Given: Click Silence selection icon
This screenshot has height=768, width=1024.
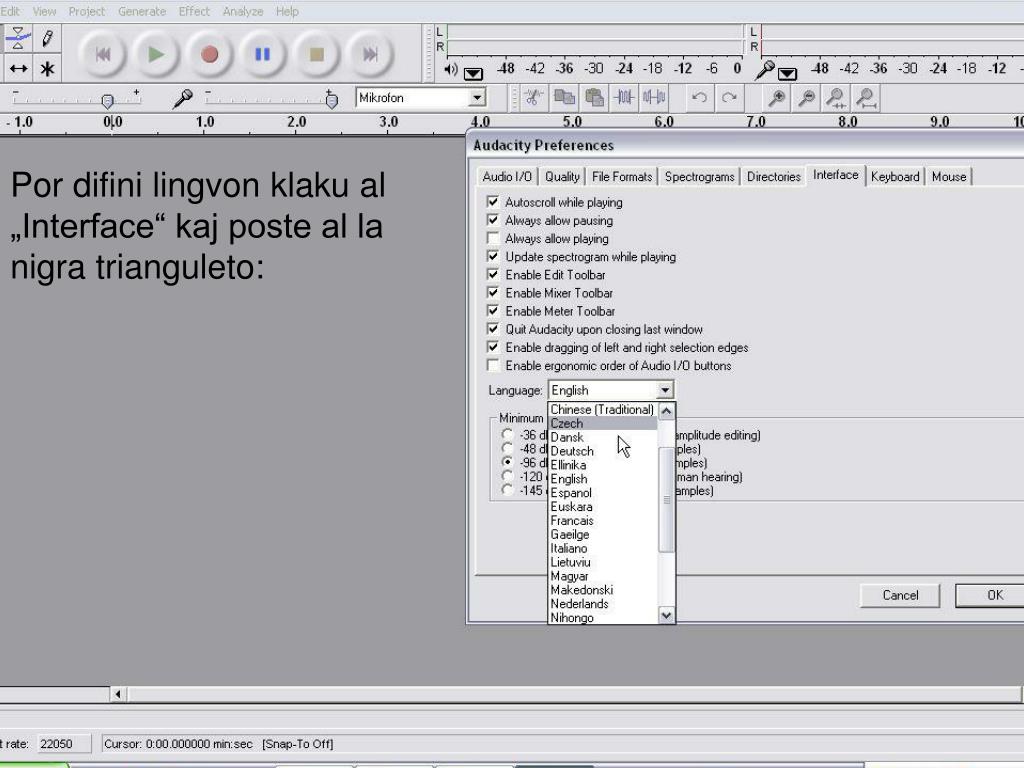Looking at the screenshot, I should click(x=654, y=98).
